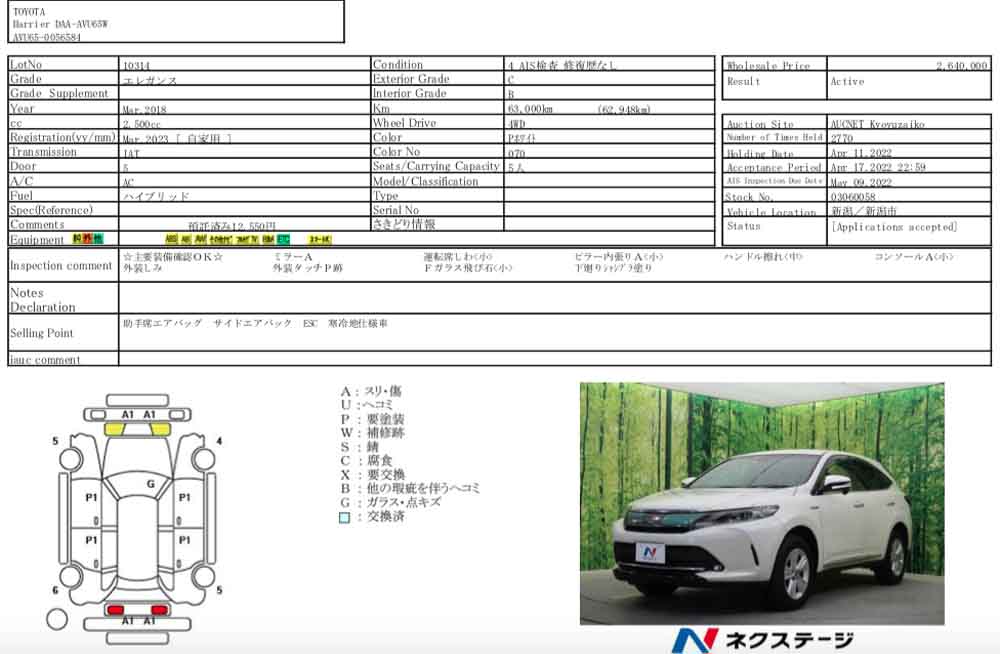This screenshot has height=654, width=1000.
Task: Select color number value "070"
Action: click(x=517, y=153)
